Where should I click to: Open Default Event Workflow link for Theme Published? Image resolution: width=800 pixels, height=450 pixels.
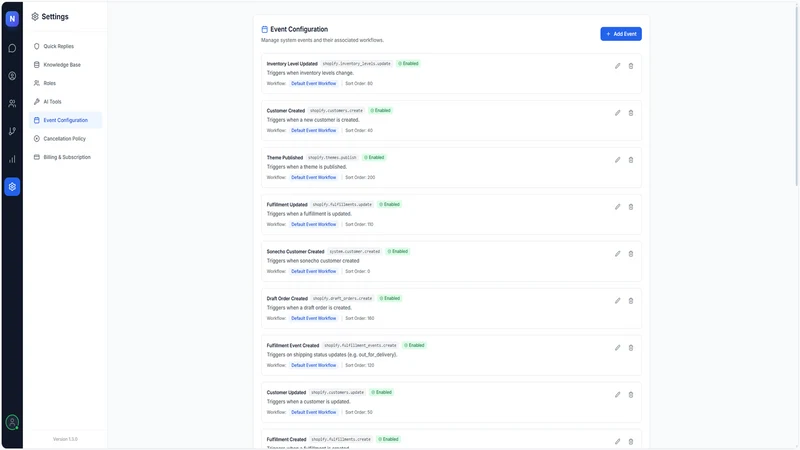[x=313, y=177]
